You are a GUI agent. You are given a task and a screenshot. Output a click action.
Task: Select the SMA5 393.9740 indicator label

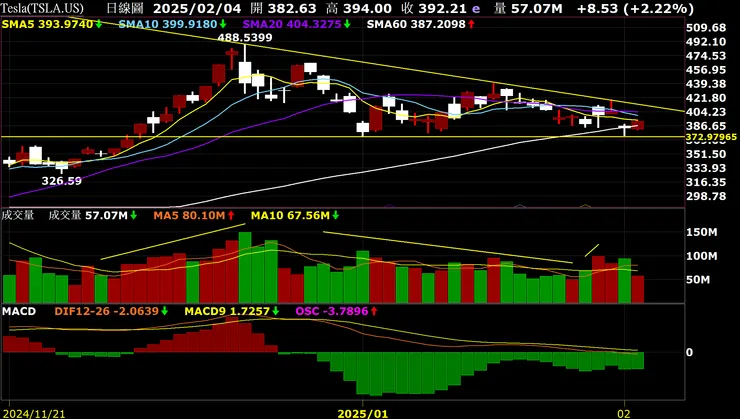click(x=48, y=24)
